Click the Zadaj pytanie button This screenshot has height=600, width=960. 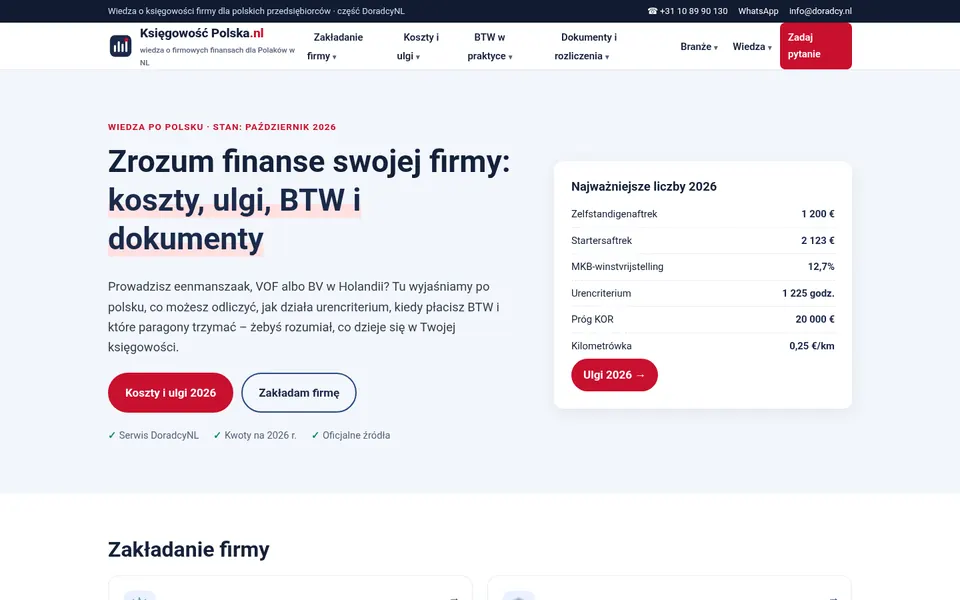click(x=816, y=46)
